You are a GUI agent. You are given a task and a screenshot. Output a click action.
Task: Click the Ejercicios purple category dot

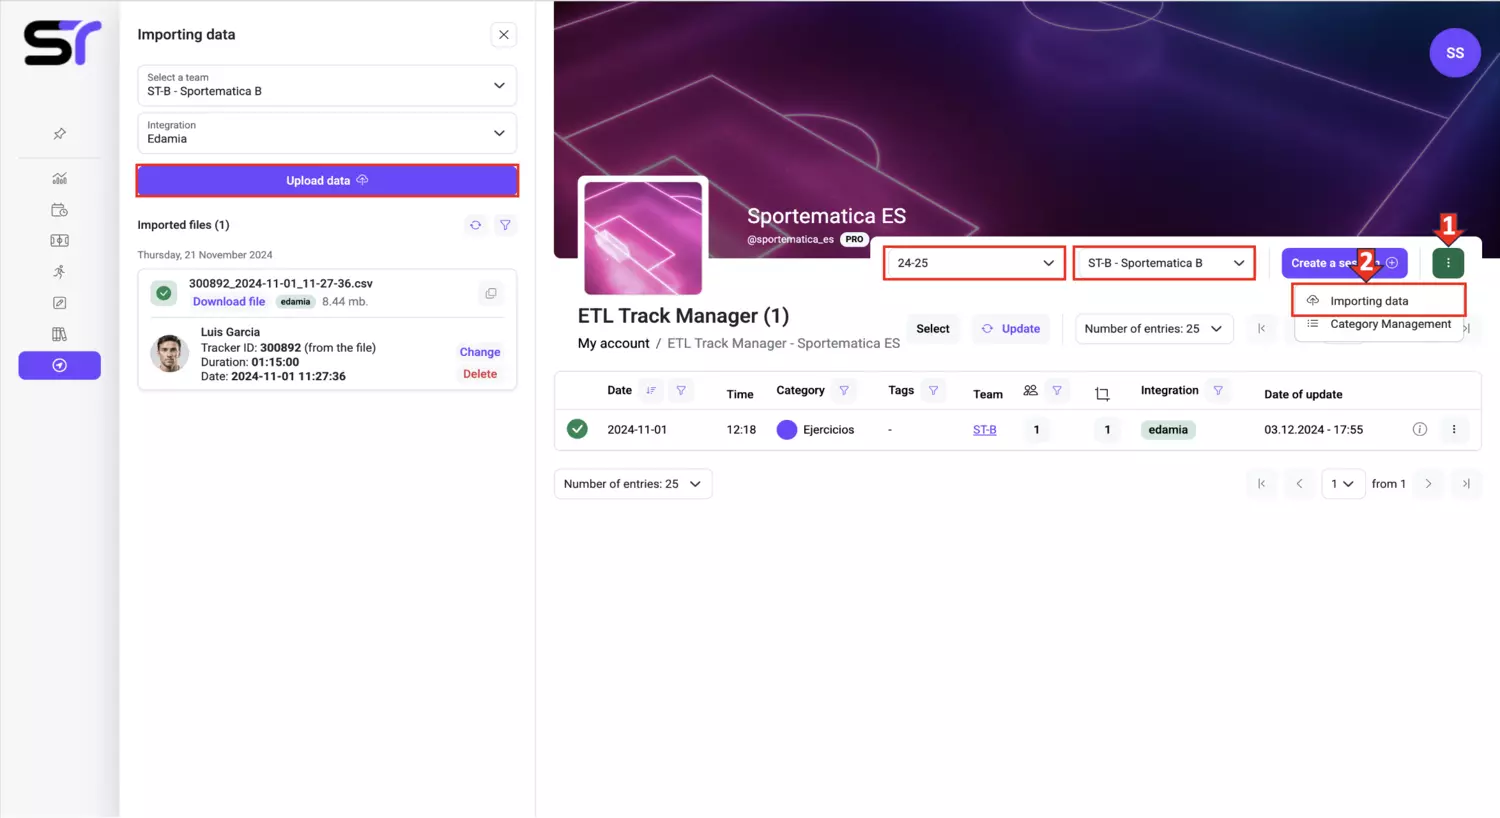click(x=787, y=430)
